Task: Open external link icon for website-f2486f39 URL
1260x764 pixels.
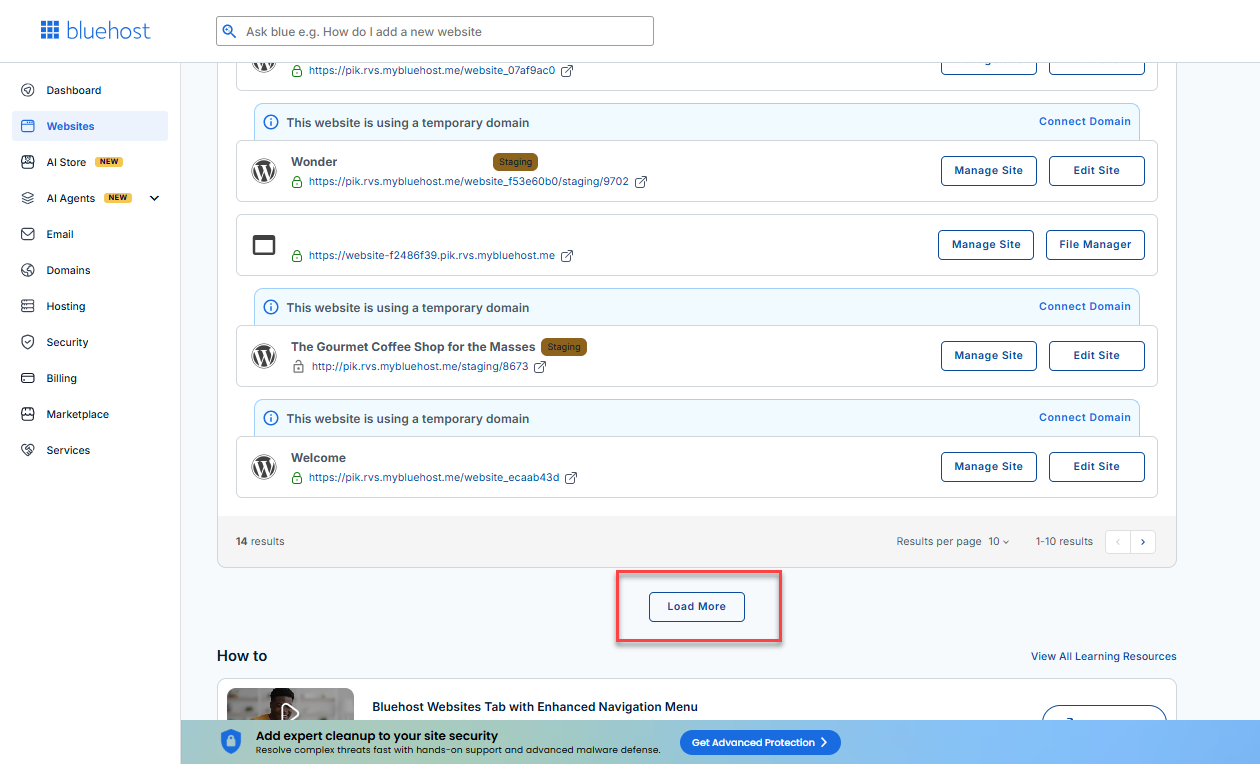Action: [567, 256]
